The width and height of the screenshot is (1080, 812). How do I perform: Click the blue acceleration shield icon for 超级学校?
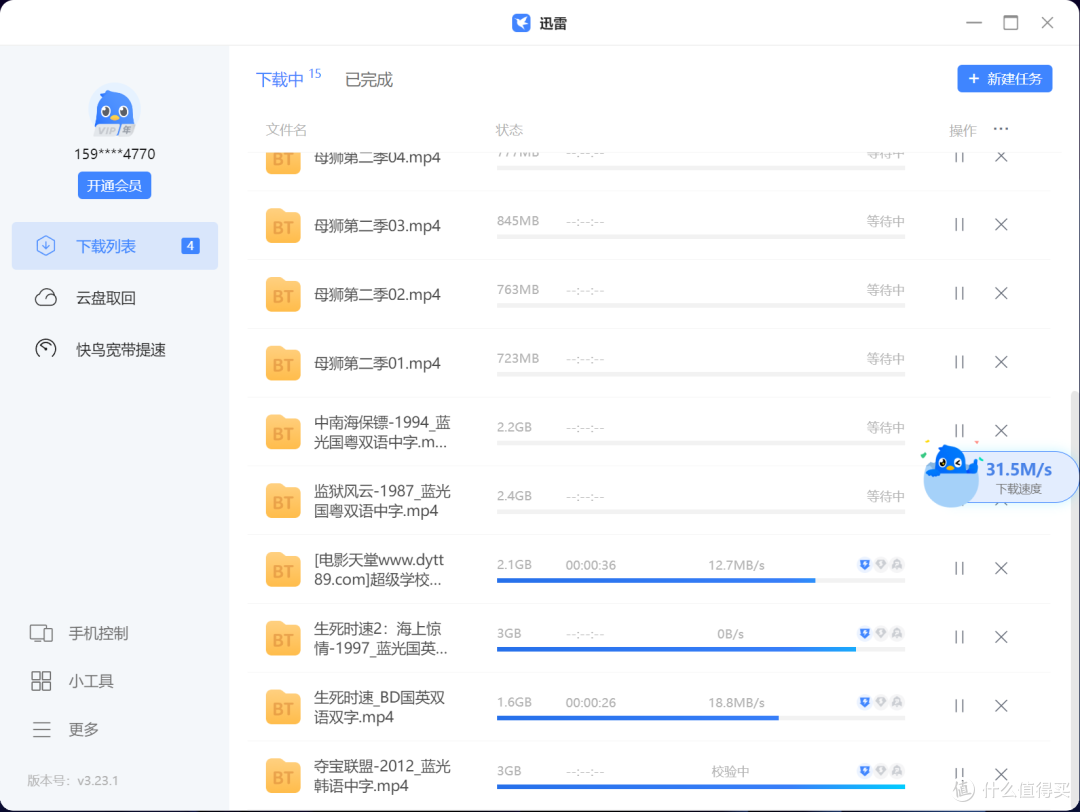[x=864, y=565]
